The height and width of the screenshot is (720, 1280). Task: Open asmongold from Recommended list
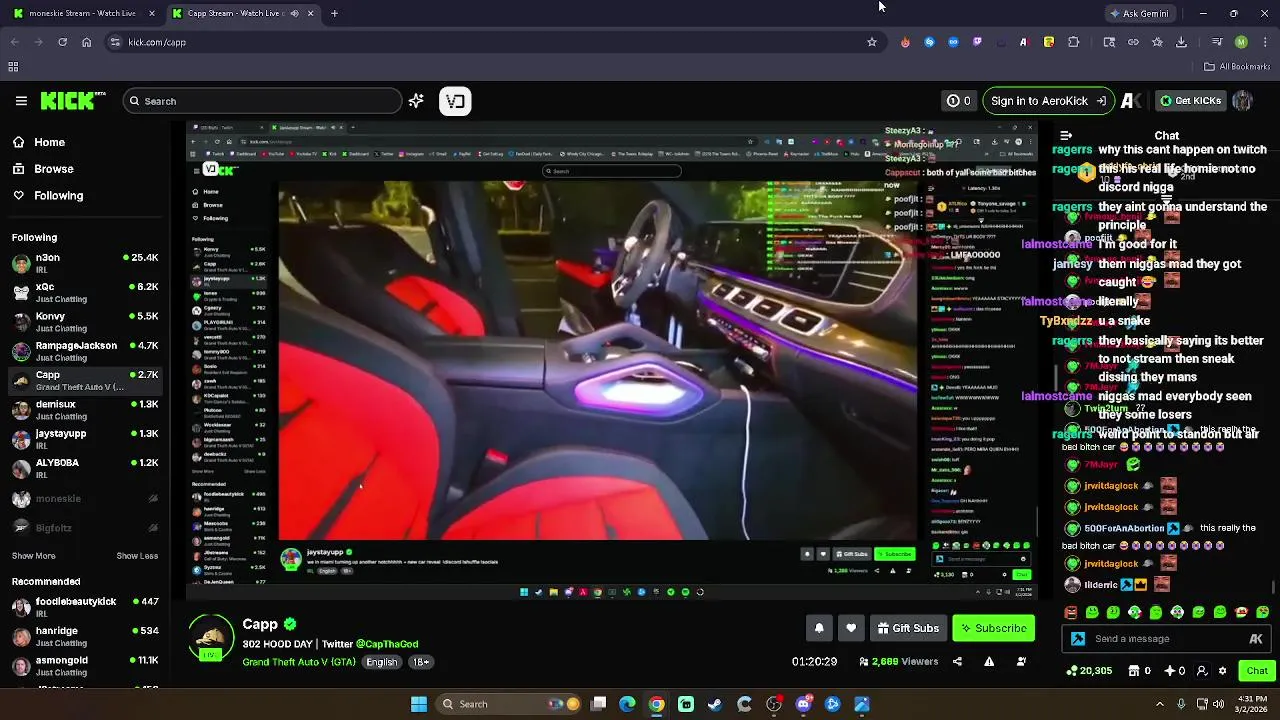[x=85, y=666]
